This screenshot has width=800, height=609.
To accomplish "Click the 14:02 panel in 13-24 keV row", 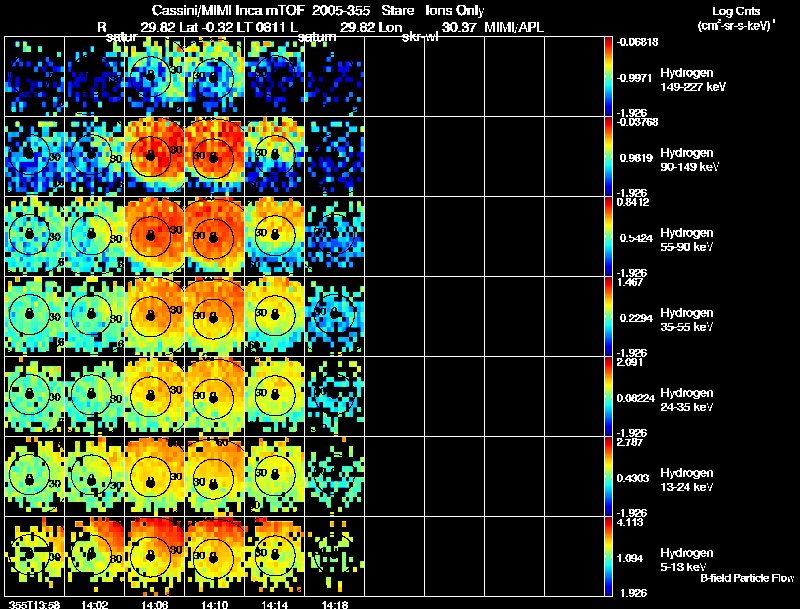I will (x=94, y=476).
